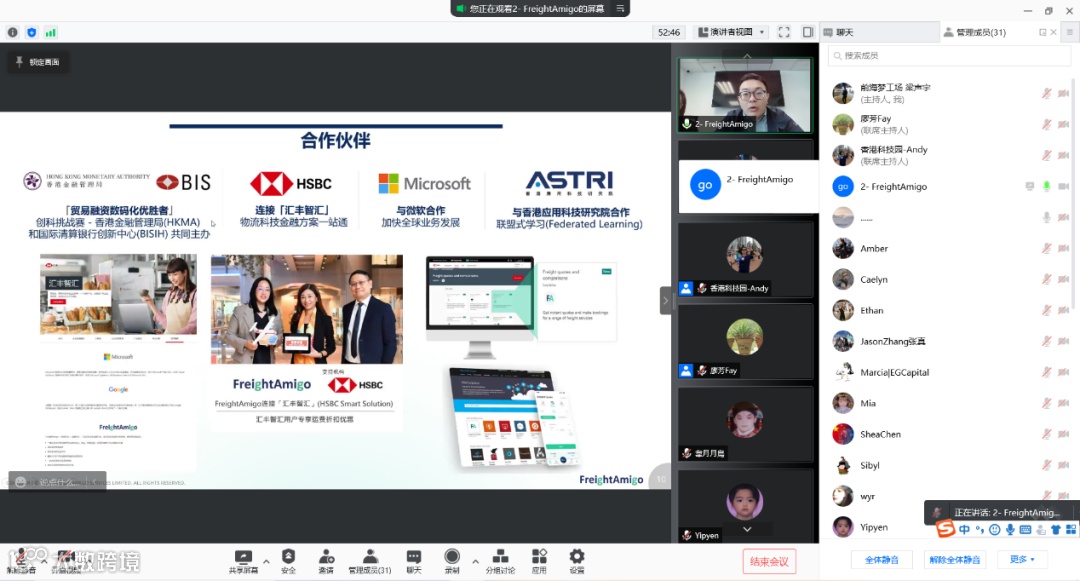Click 共享屏幕 in the bottom toolbar
Image resolution: width=1080 pixels, height=581 pixels.
tap(243, 562)
